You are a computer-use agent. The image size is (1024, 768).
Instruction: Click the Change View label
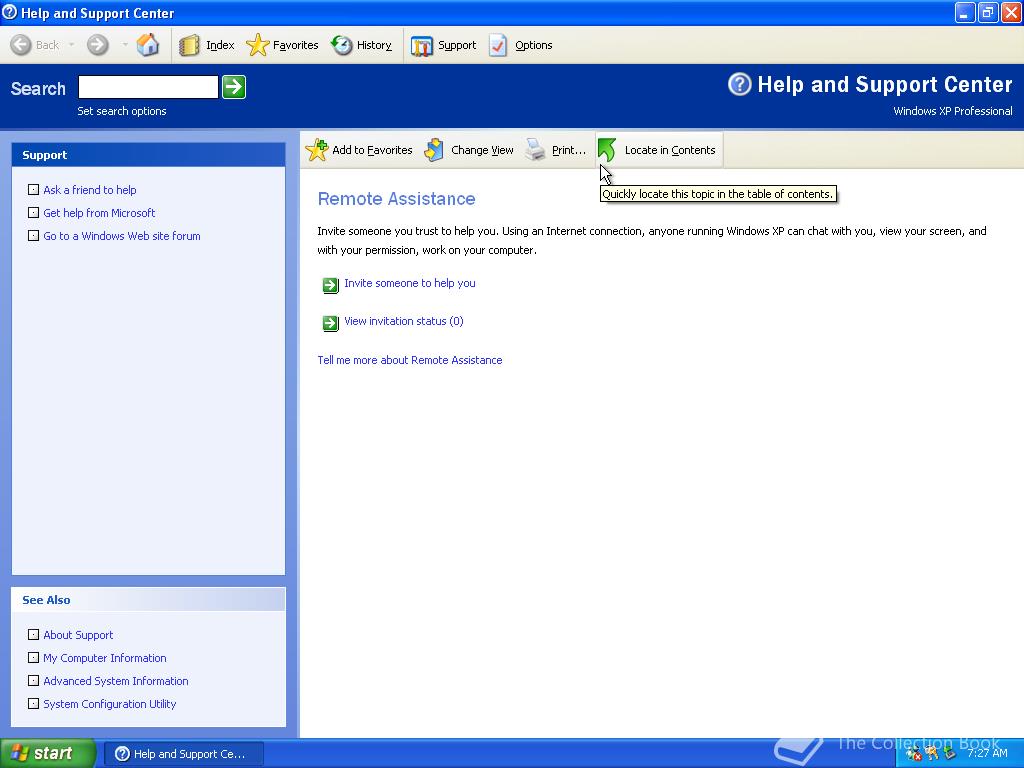click(x=482, y=150)
